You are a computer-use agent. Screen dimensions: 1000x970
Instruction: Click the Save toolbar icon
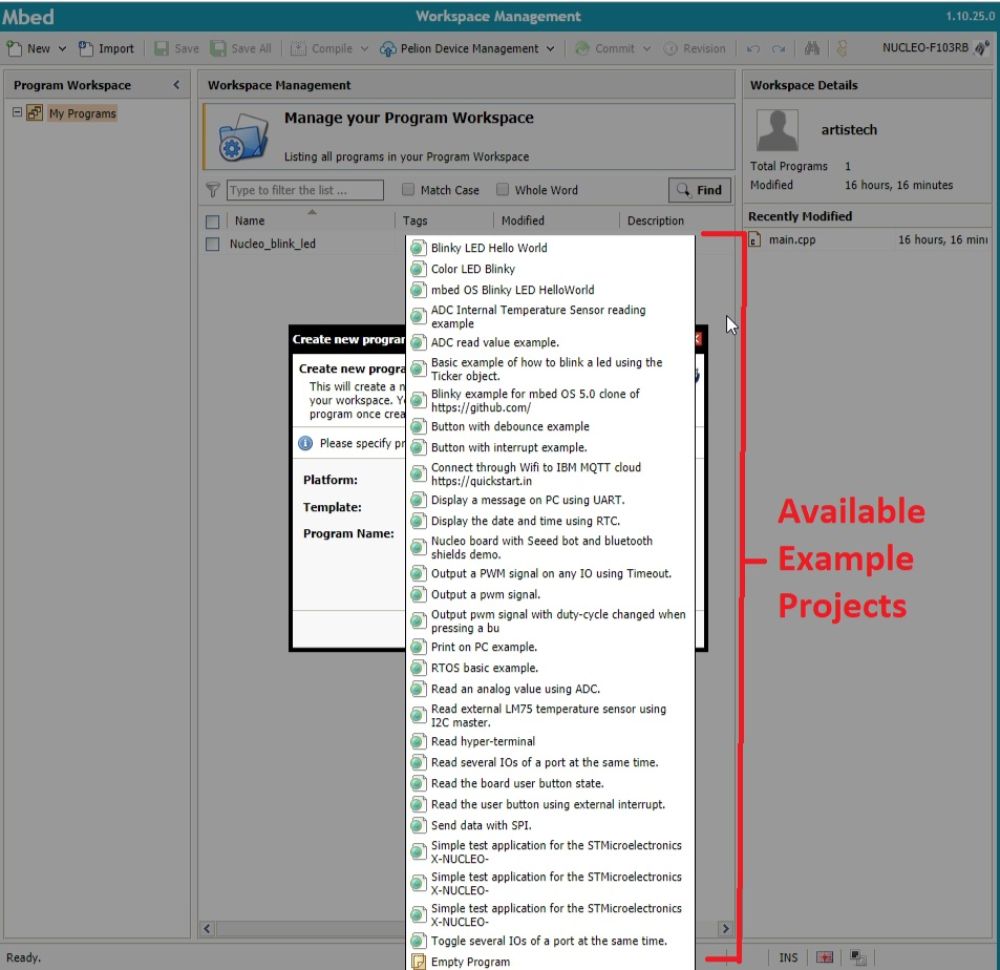[x=162, y=48]
